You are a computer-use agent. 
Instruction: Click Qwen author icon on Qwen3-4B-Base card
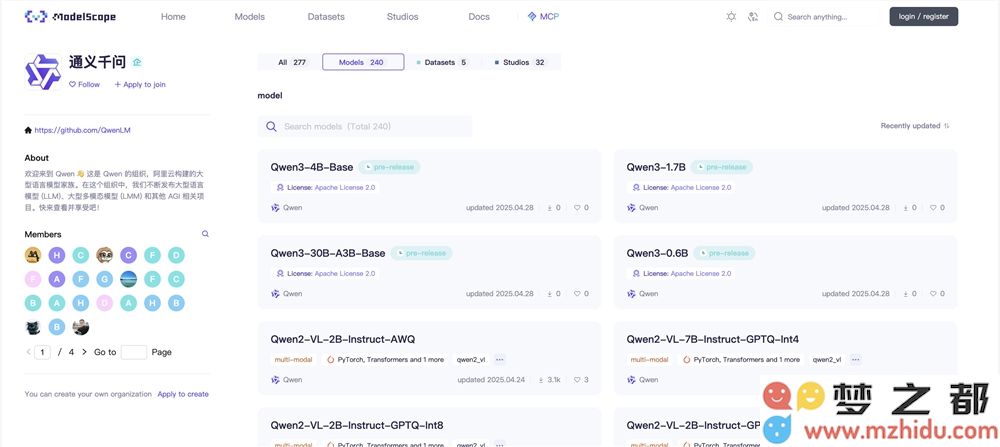(x=275, y=208)
